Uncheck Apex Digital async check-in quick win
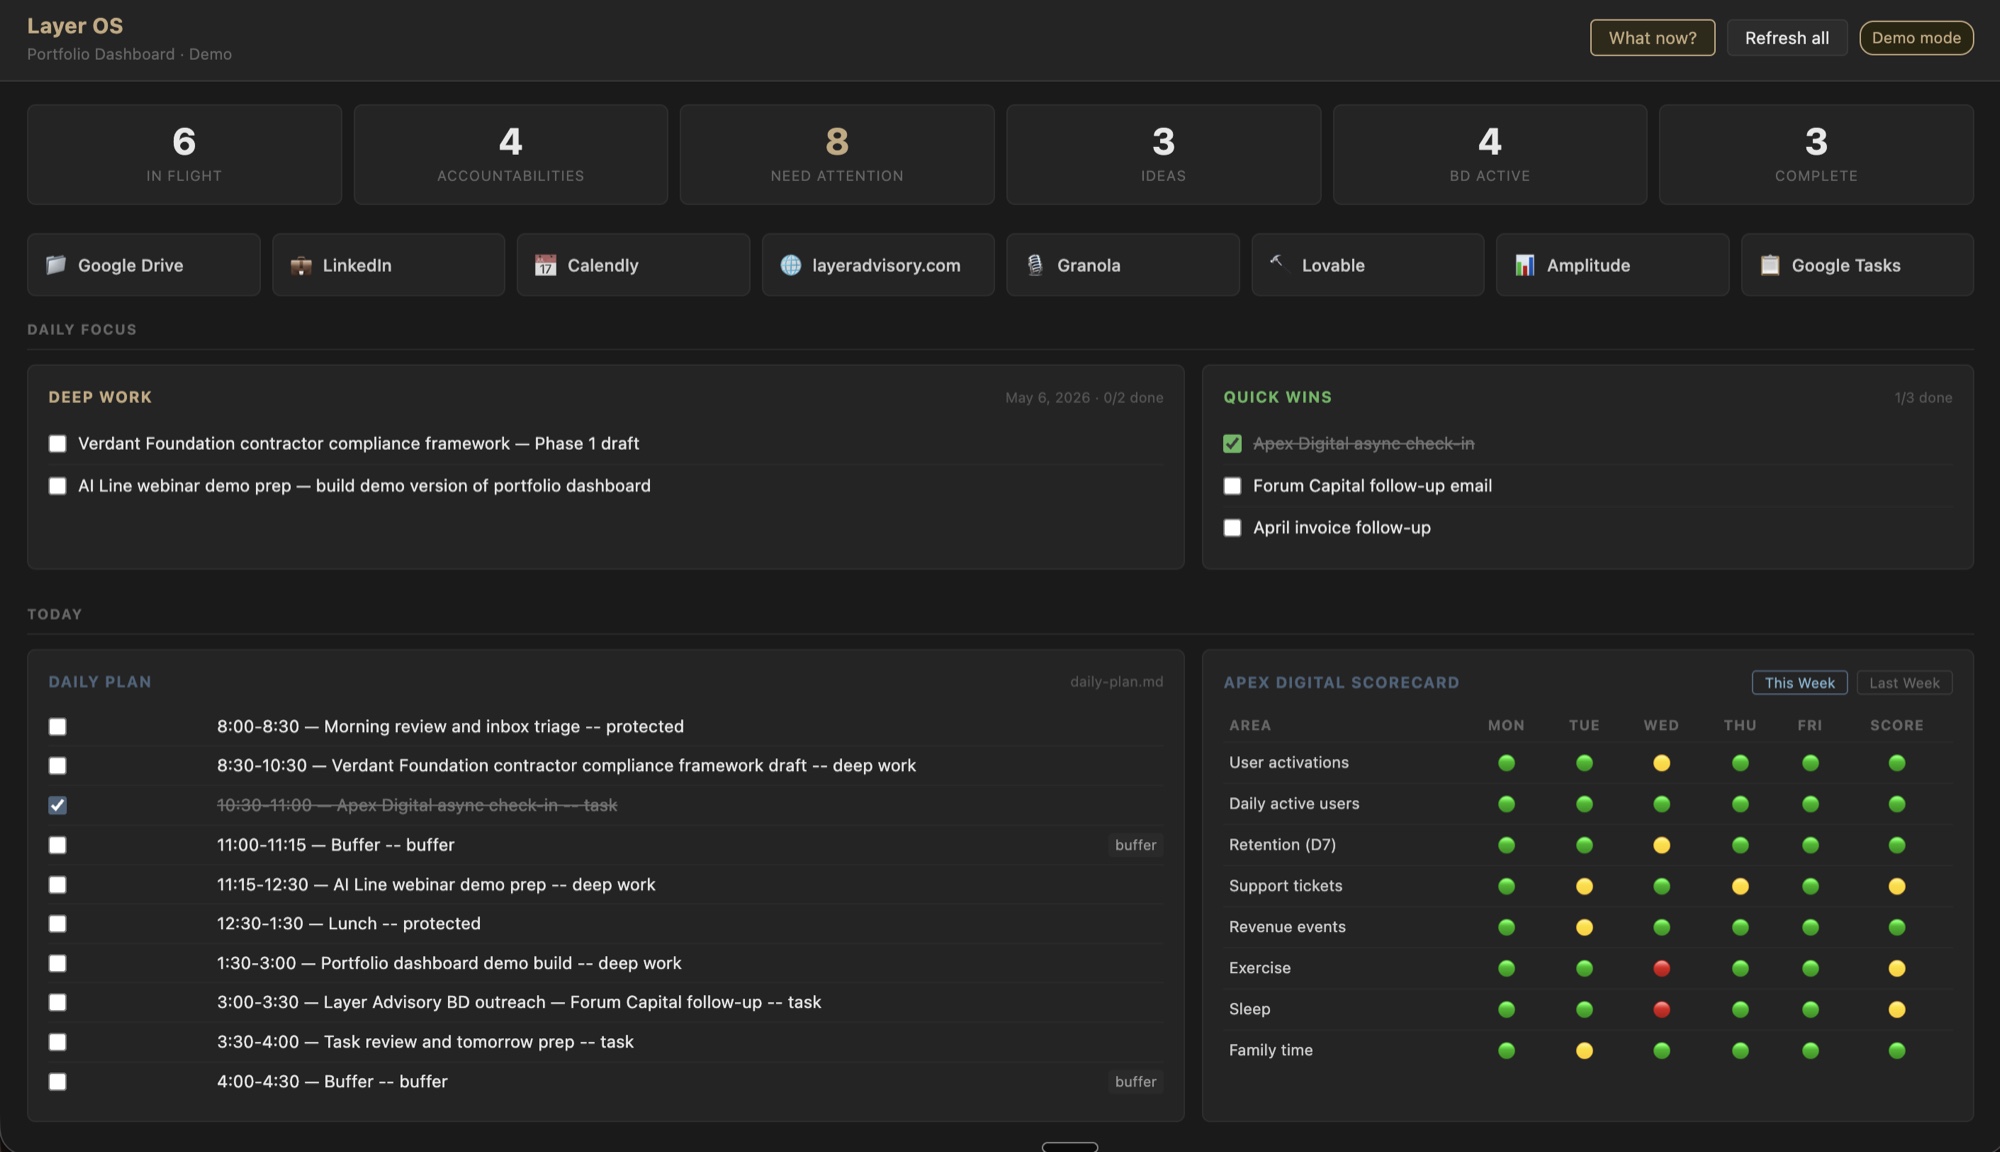2000x1152 pixels. 1232,443
